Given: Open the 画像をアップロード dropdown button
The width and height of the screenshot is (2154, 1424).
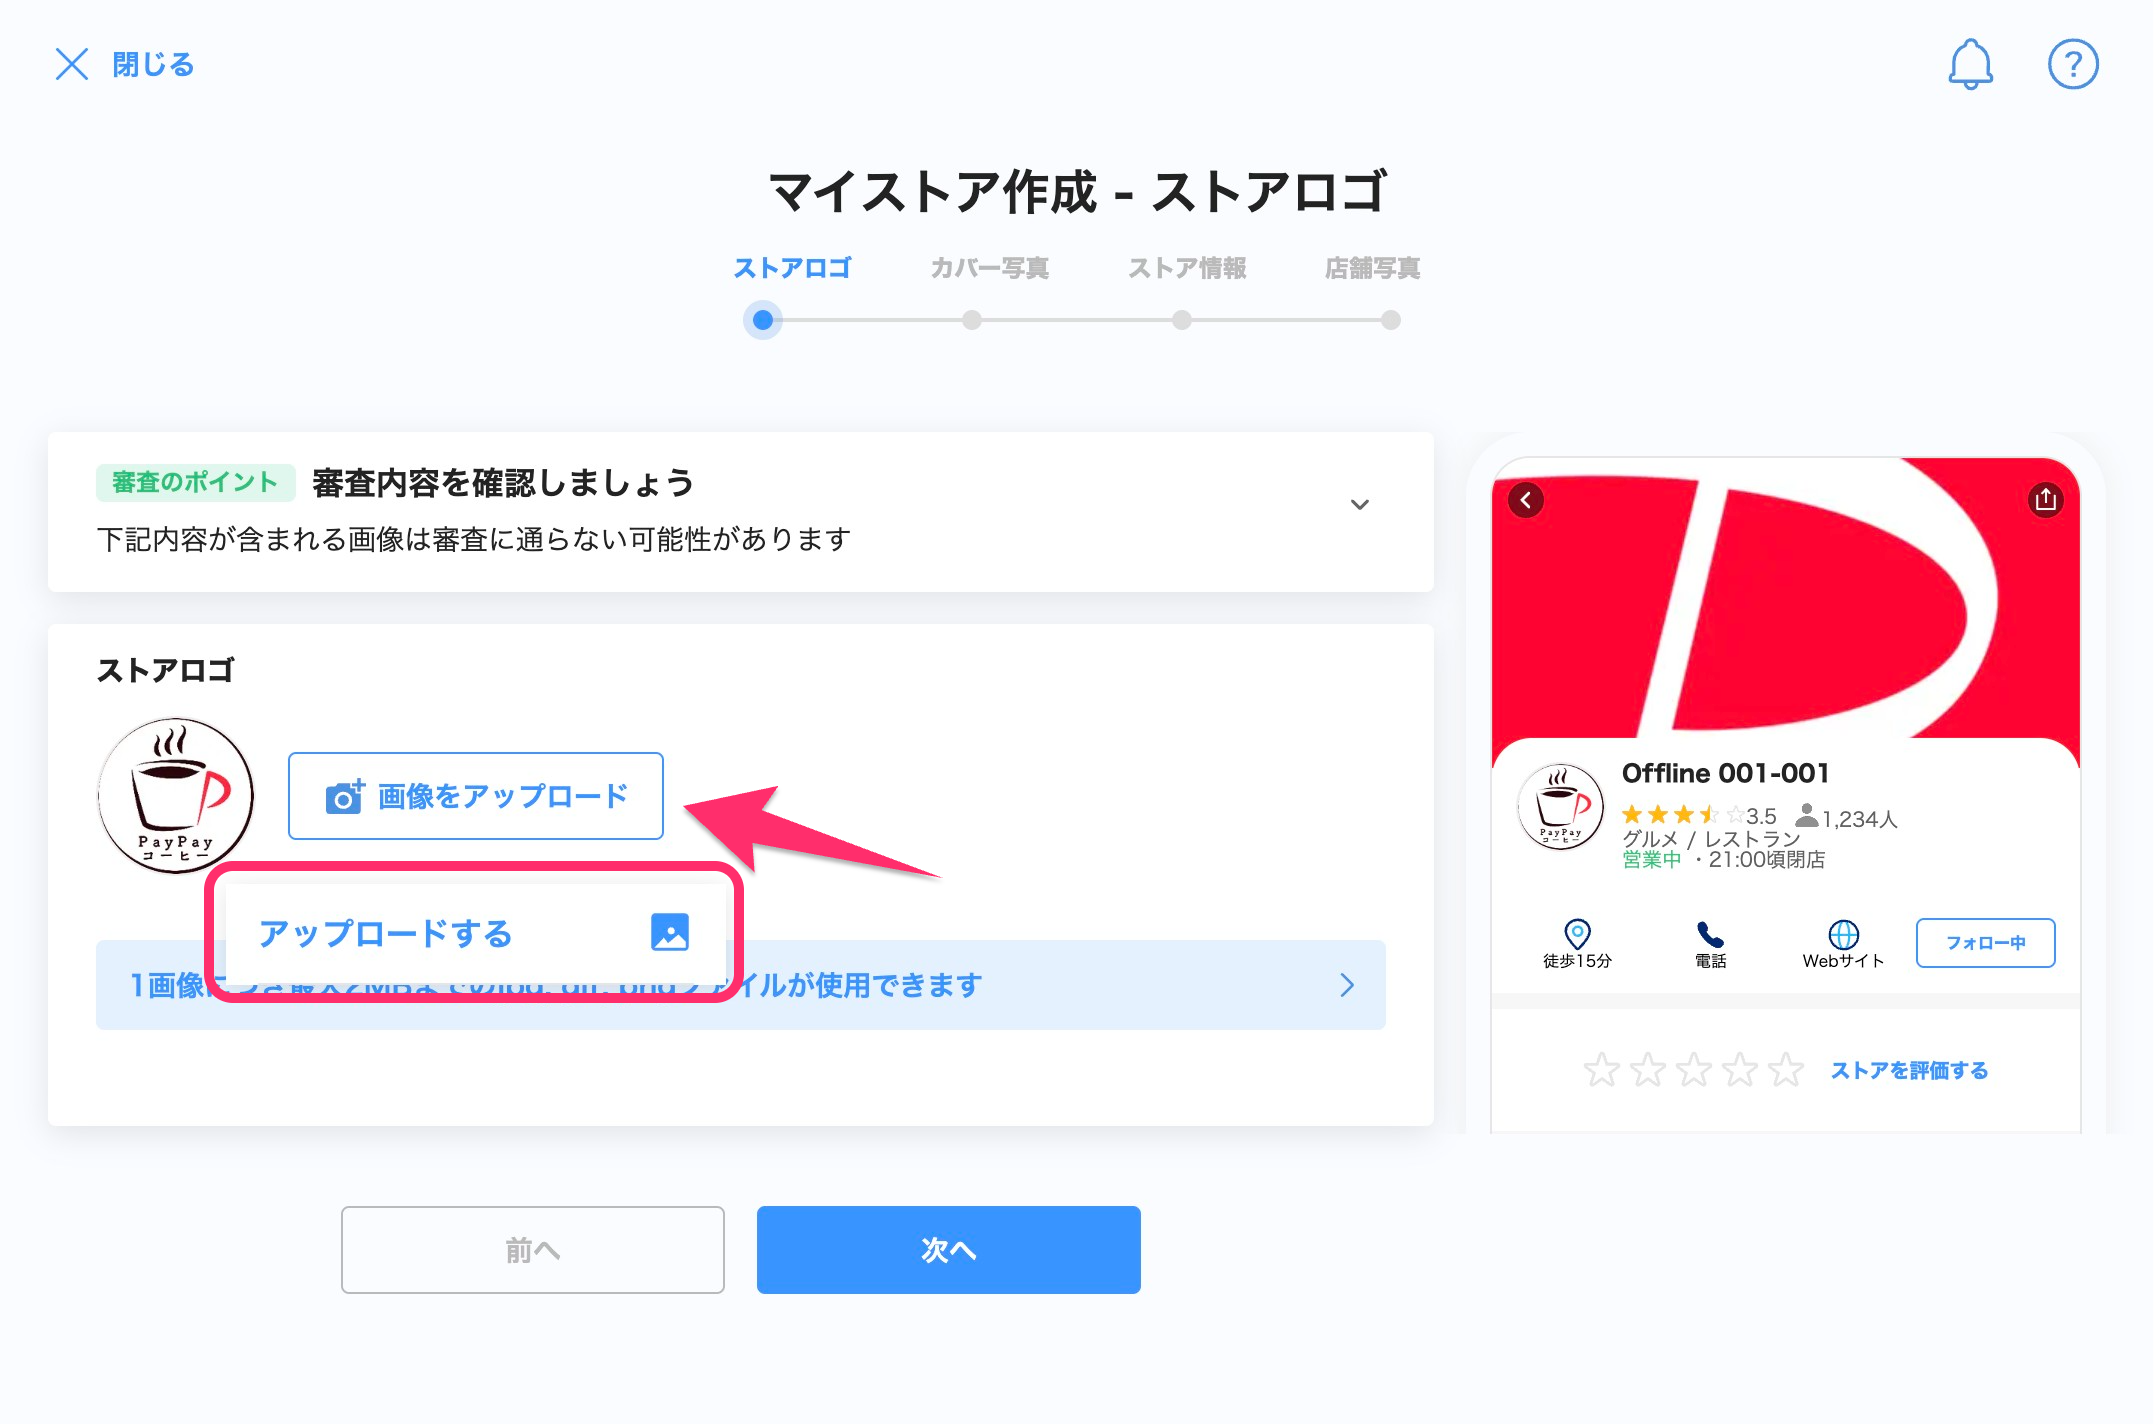Looking at the screenshot, I should [x=476, y=796].
